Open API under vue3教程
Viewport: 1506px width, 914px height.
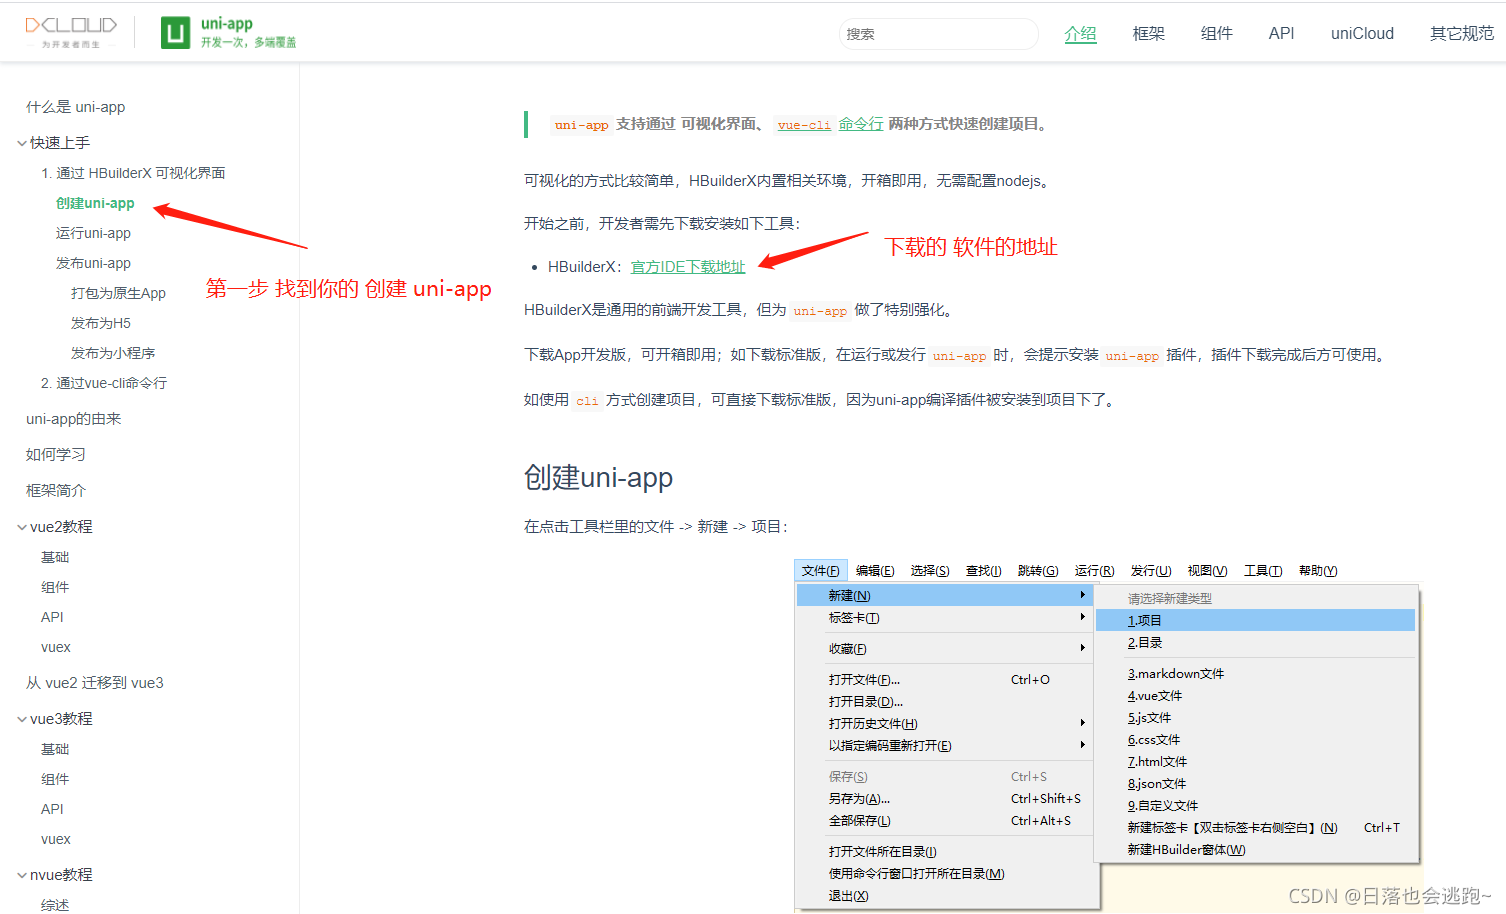(x=52, y=809)
